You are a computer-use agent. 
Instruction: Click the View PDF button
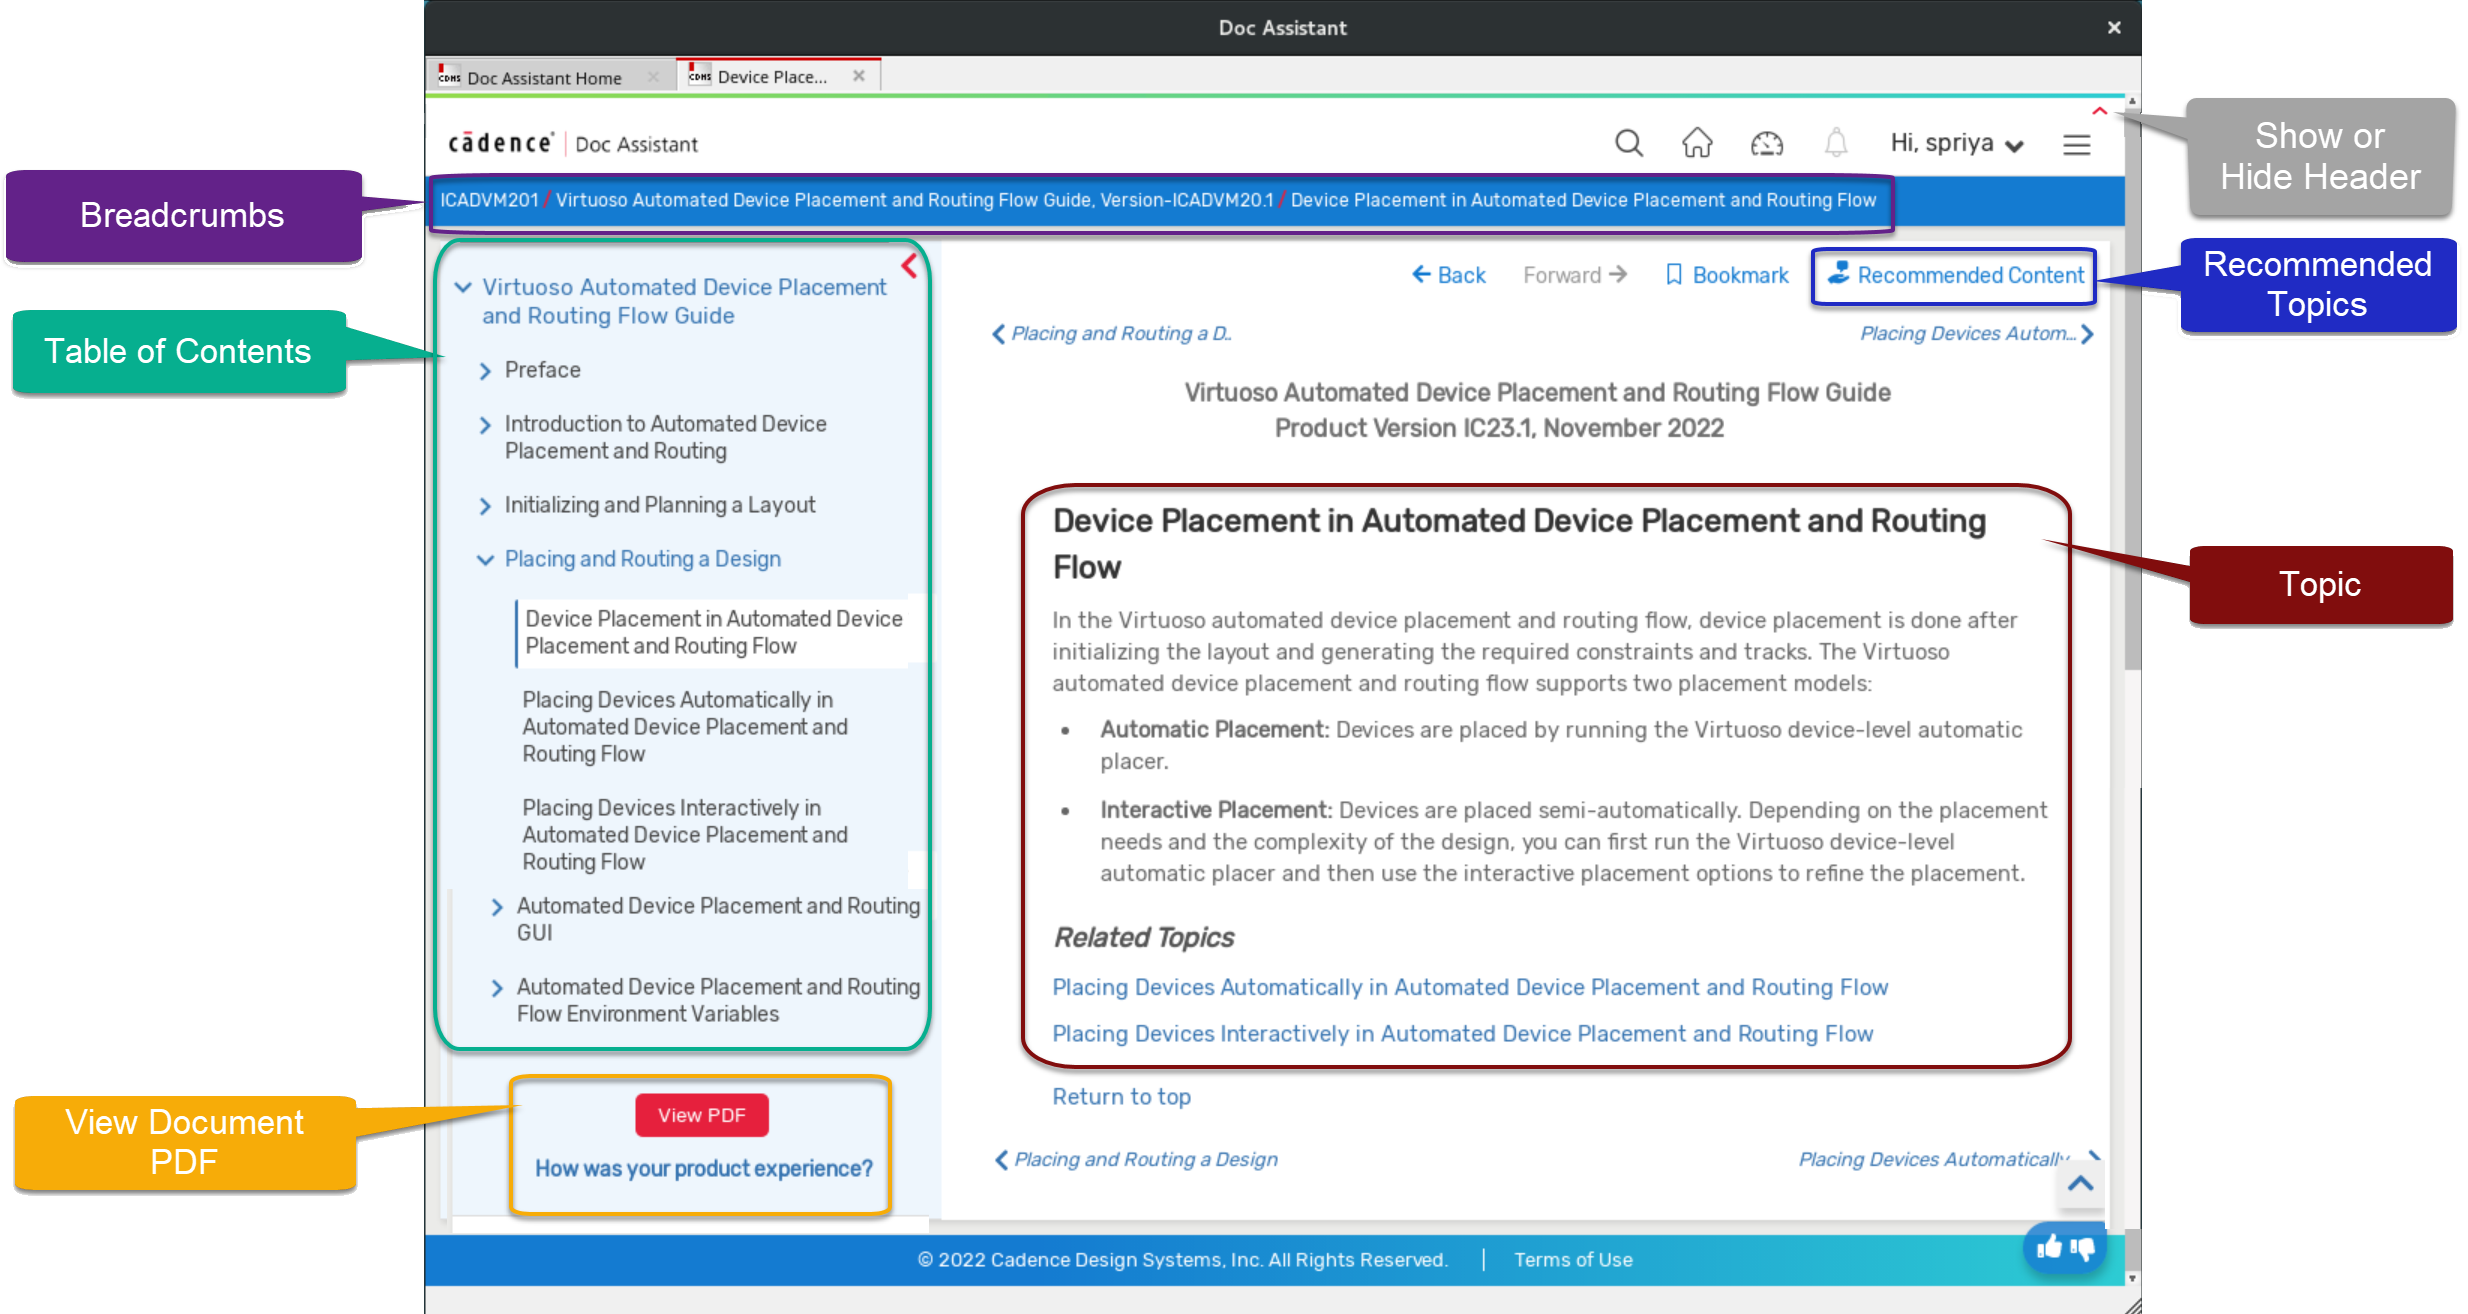[701, 1115]
